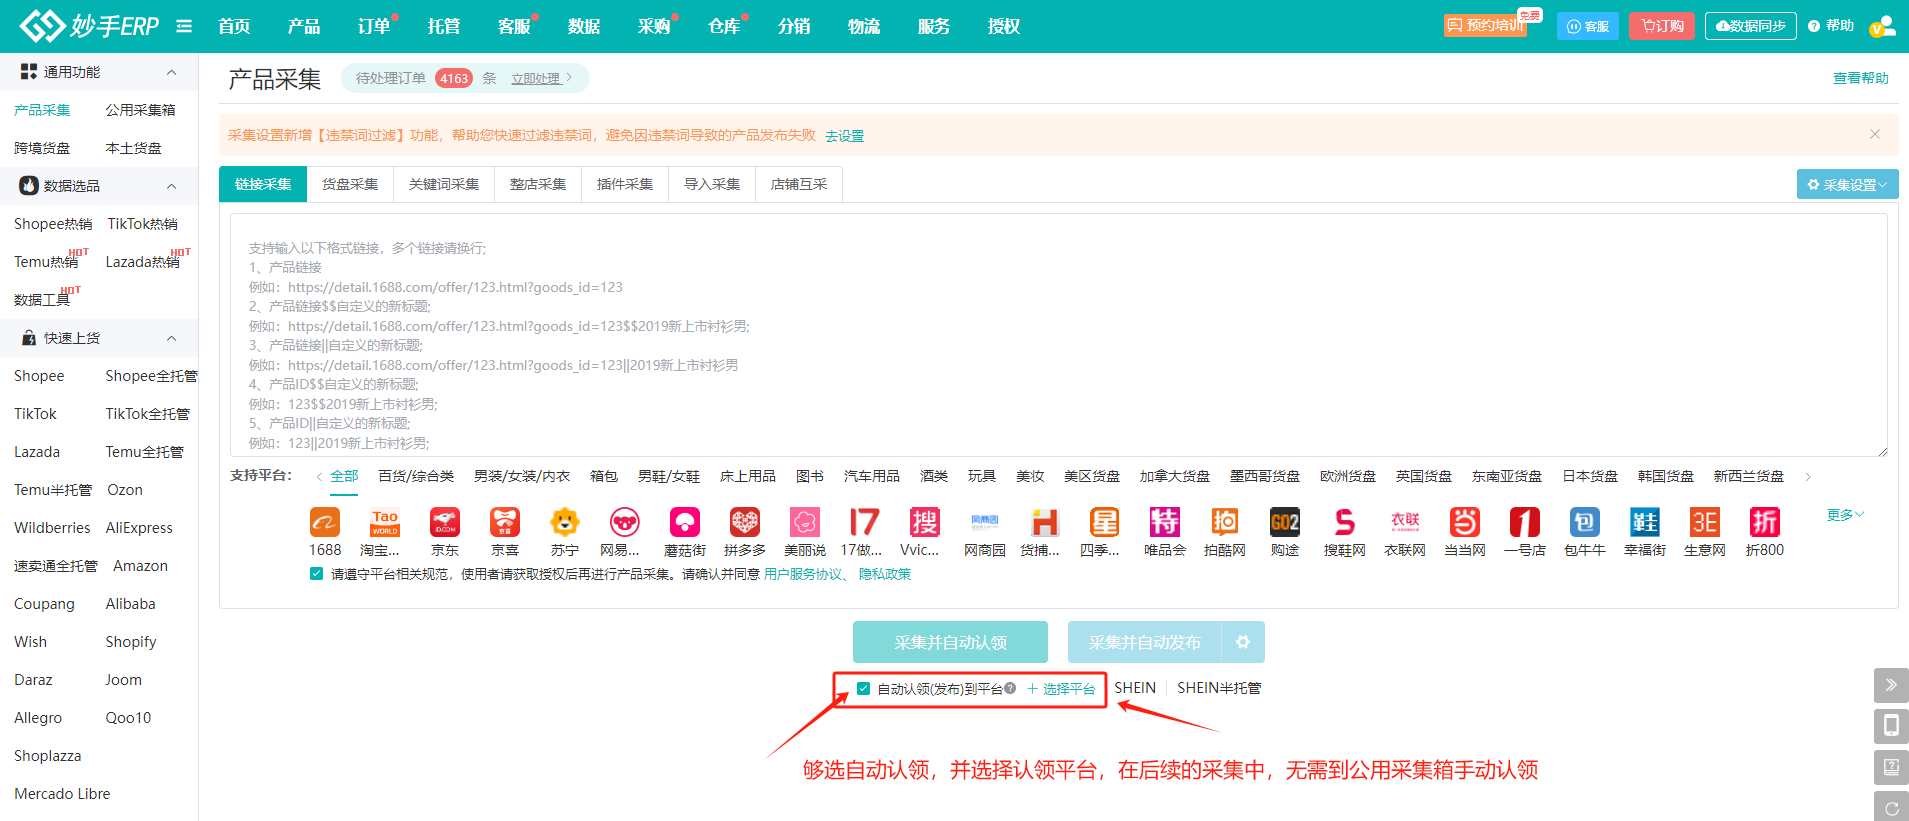Pick the Vvic 搜 platform icon
This screenshot has width=1909, height=821.
tap(925, 522)
